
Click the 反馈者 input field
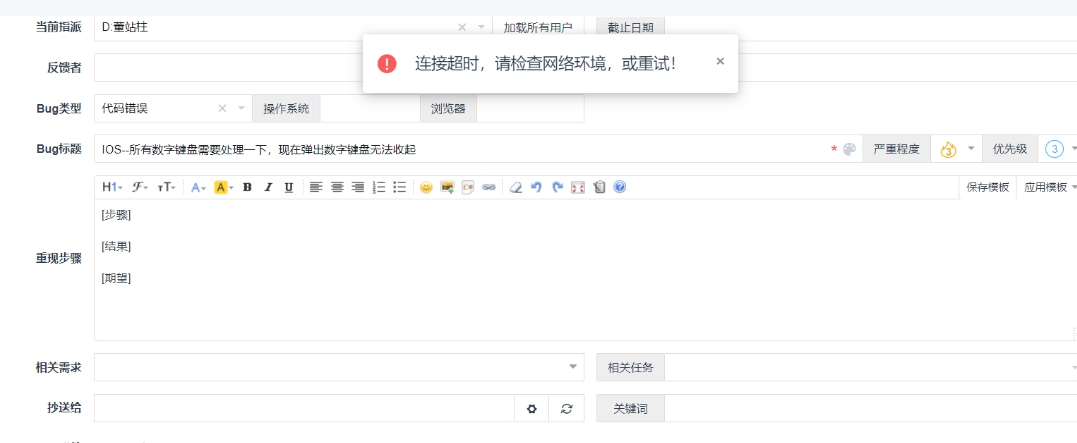[585, 67]
